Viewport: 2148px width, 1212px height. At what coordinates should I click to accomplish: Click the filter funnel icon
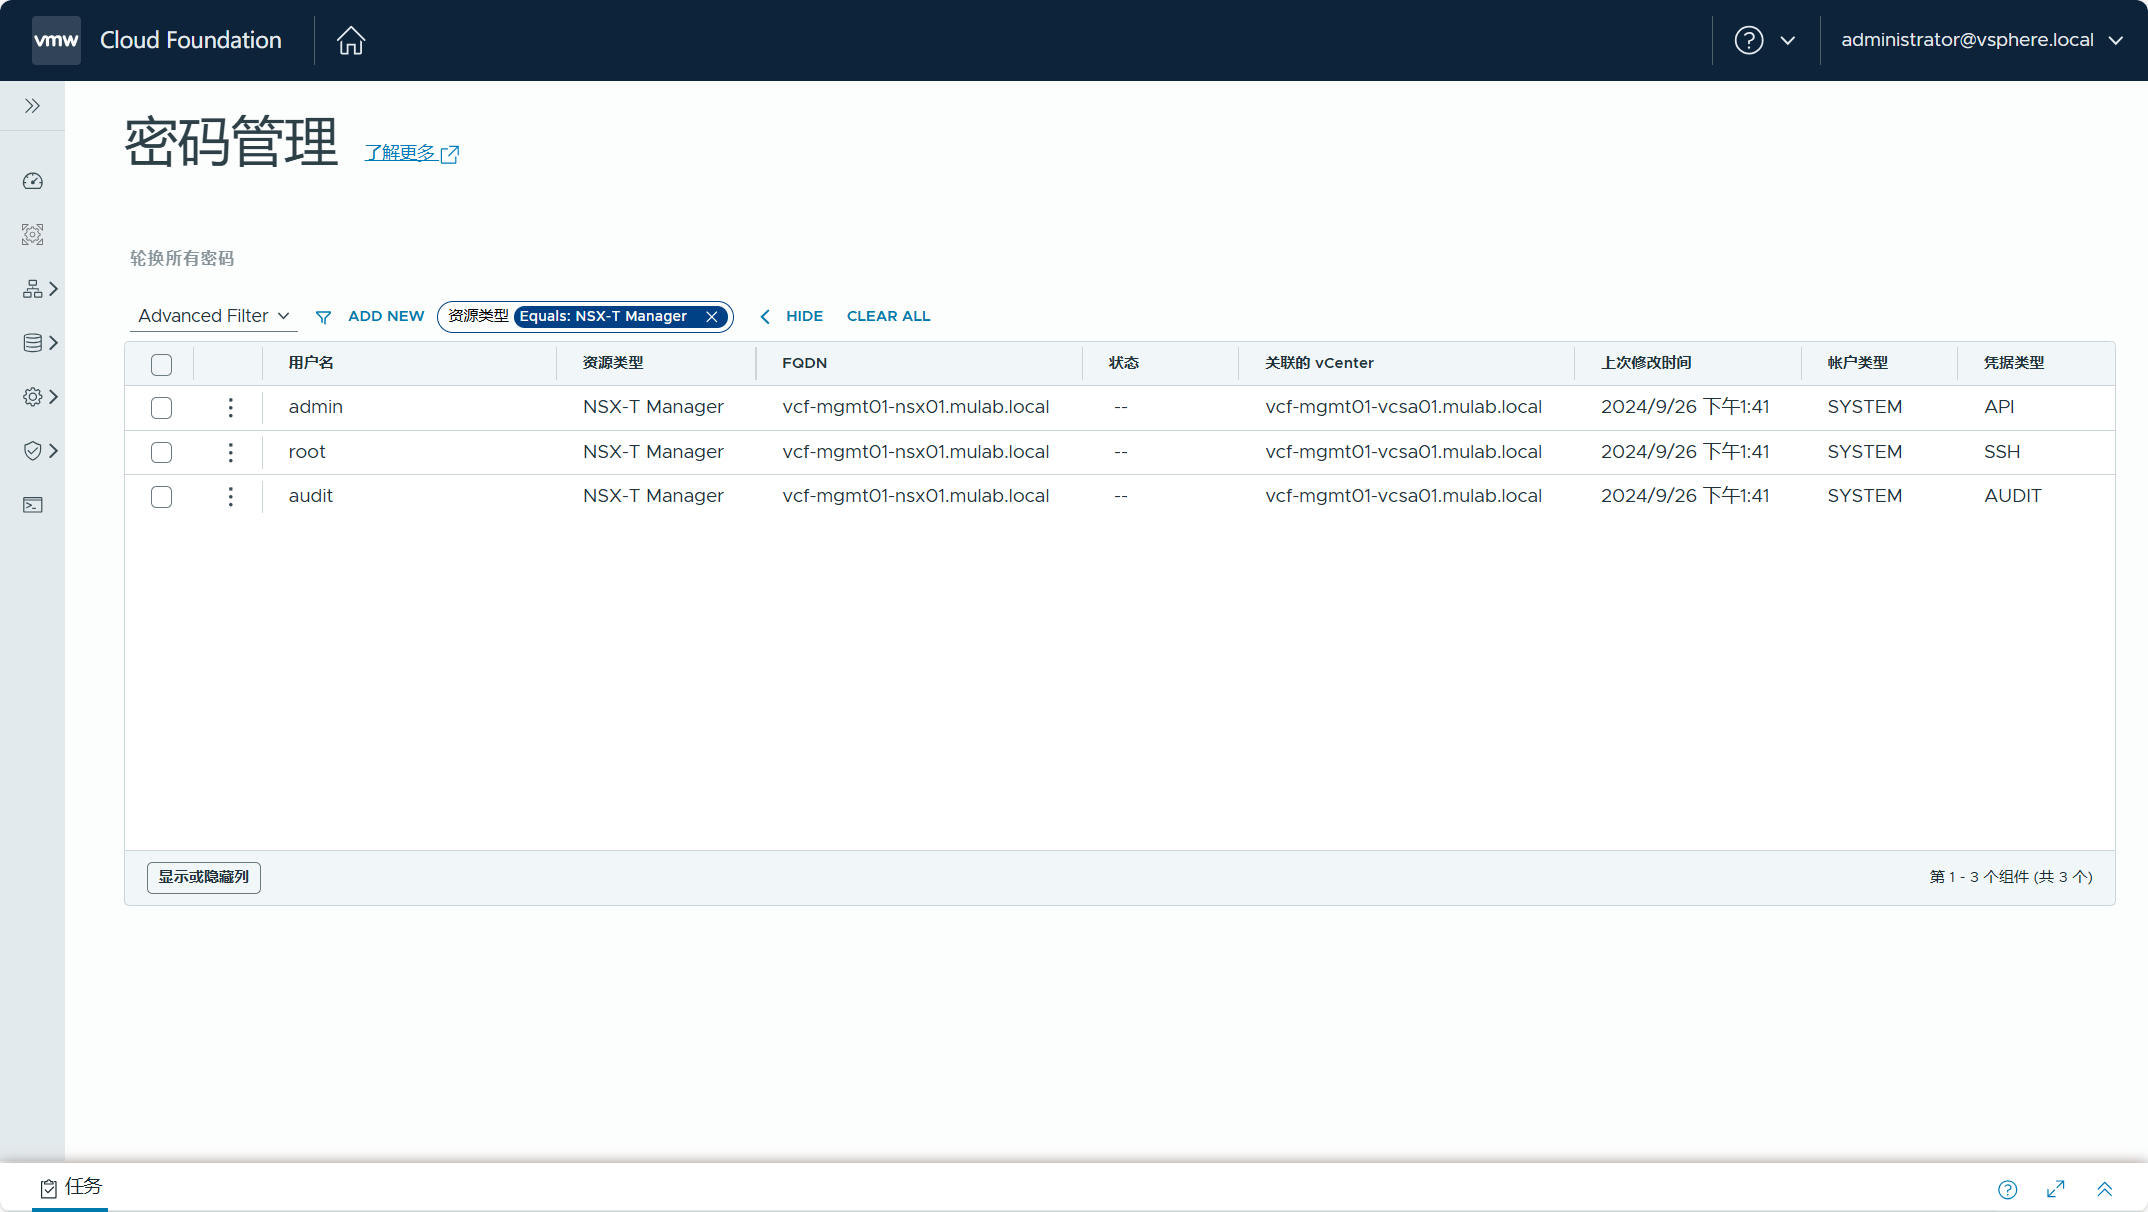point(323,317)
